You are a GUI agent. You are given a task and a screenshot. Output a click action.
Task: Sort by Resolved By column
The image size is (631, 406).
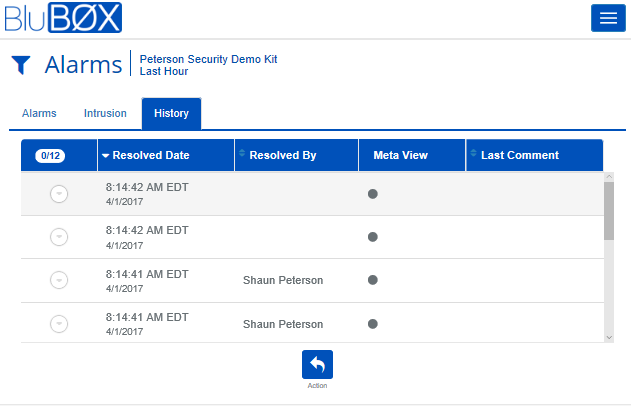[282, 155]
